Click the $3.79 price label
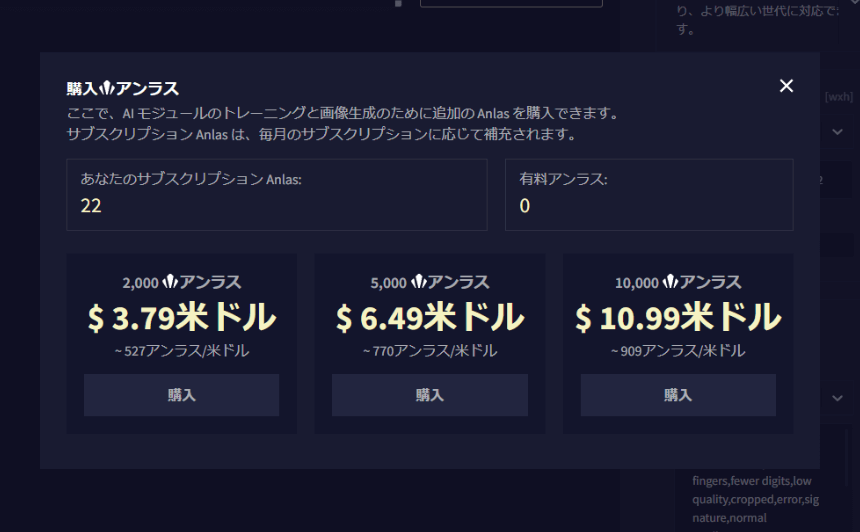The image size is (860, 532). [181, 318]
